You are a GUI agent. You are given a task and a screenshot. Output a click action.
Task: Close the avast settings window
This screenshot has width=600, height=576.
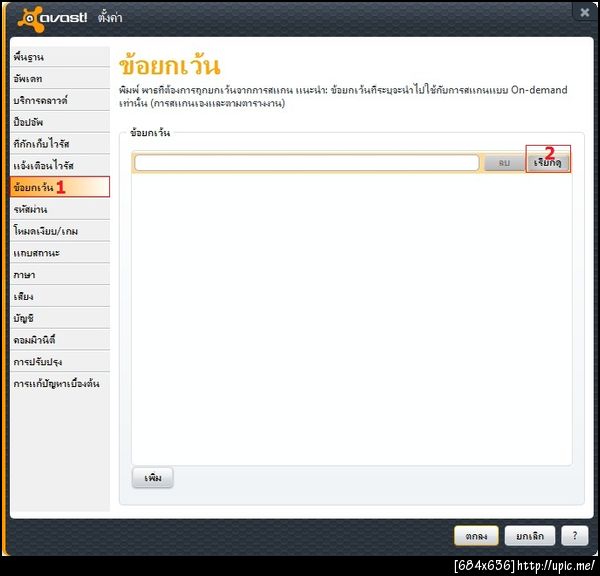[x=585, y=13]
